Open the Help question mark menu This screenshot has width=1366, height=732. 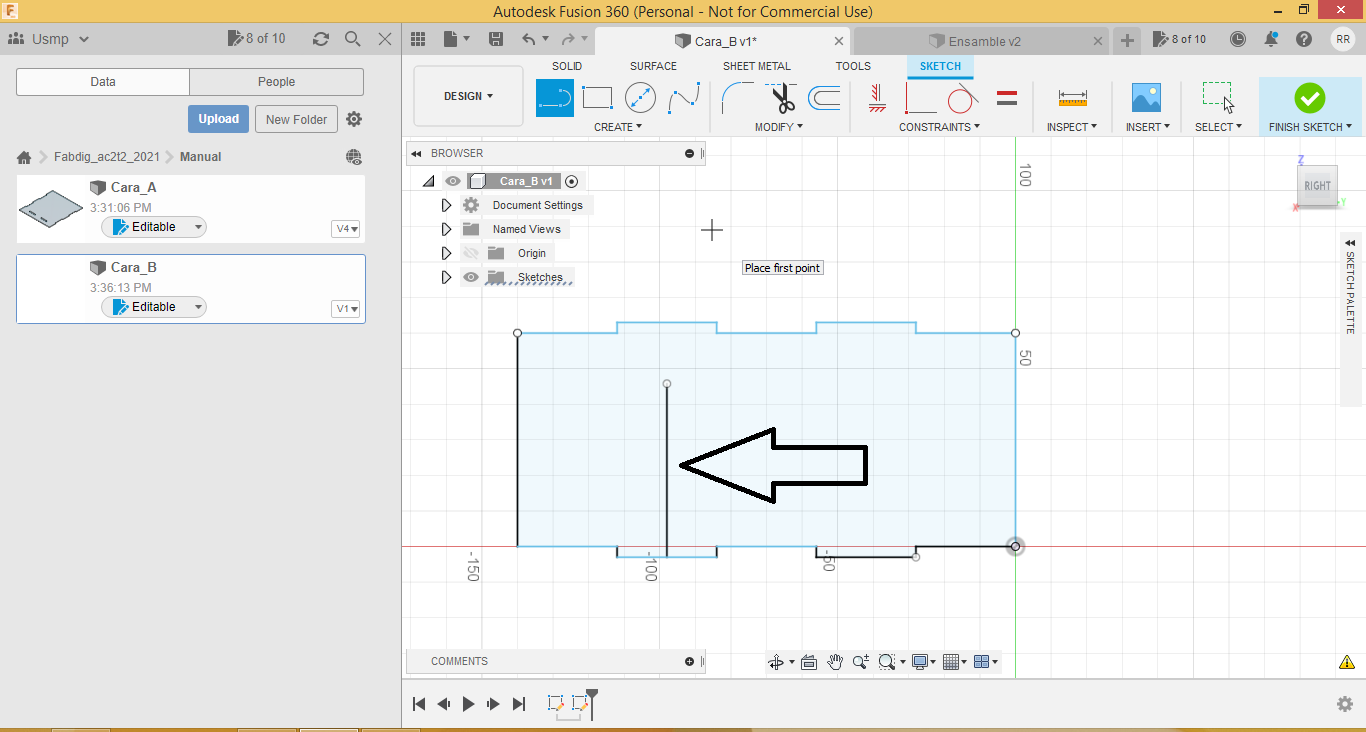click(x=1304, y=39)
